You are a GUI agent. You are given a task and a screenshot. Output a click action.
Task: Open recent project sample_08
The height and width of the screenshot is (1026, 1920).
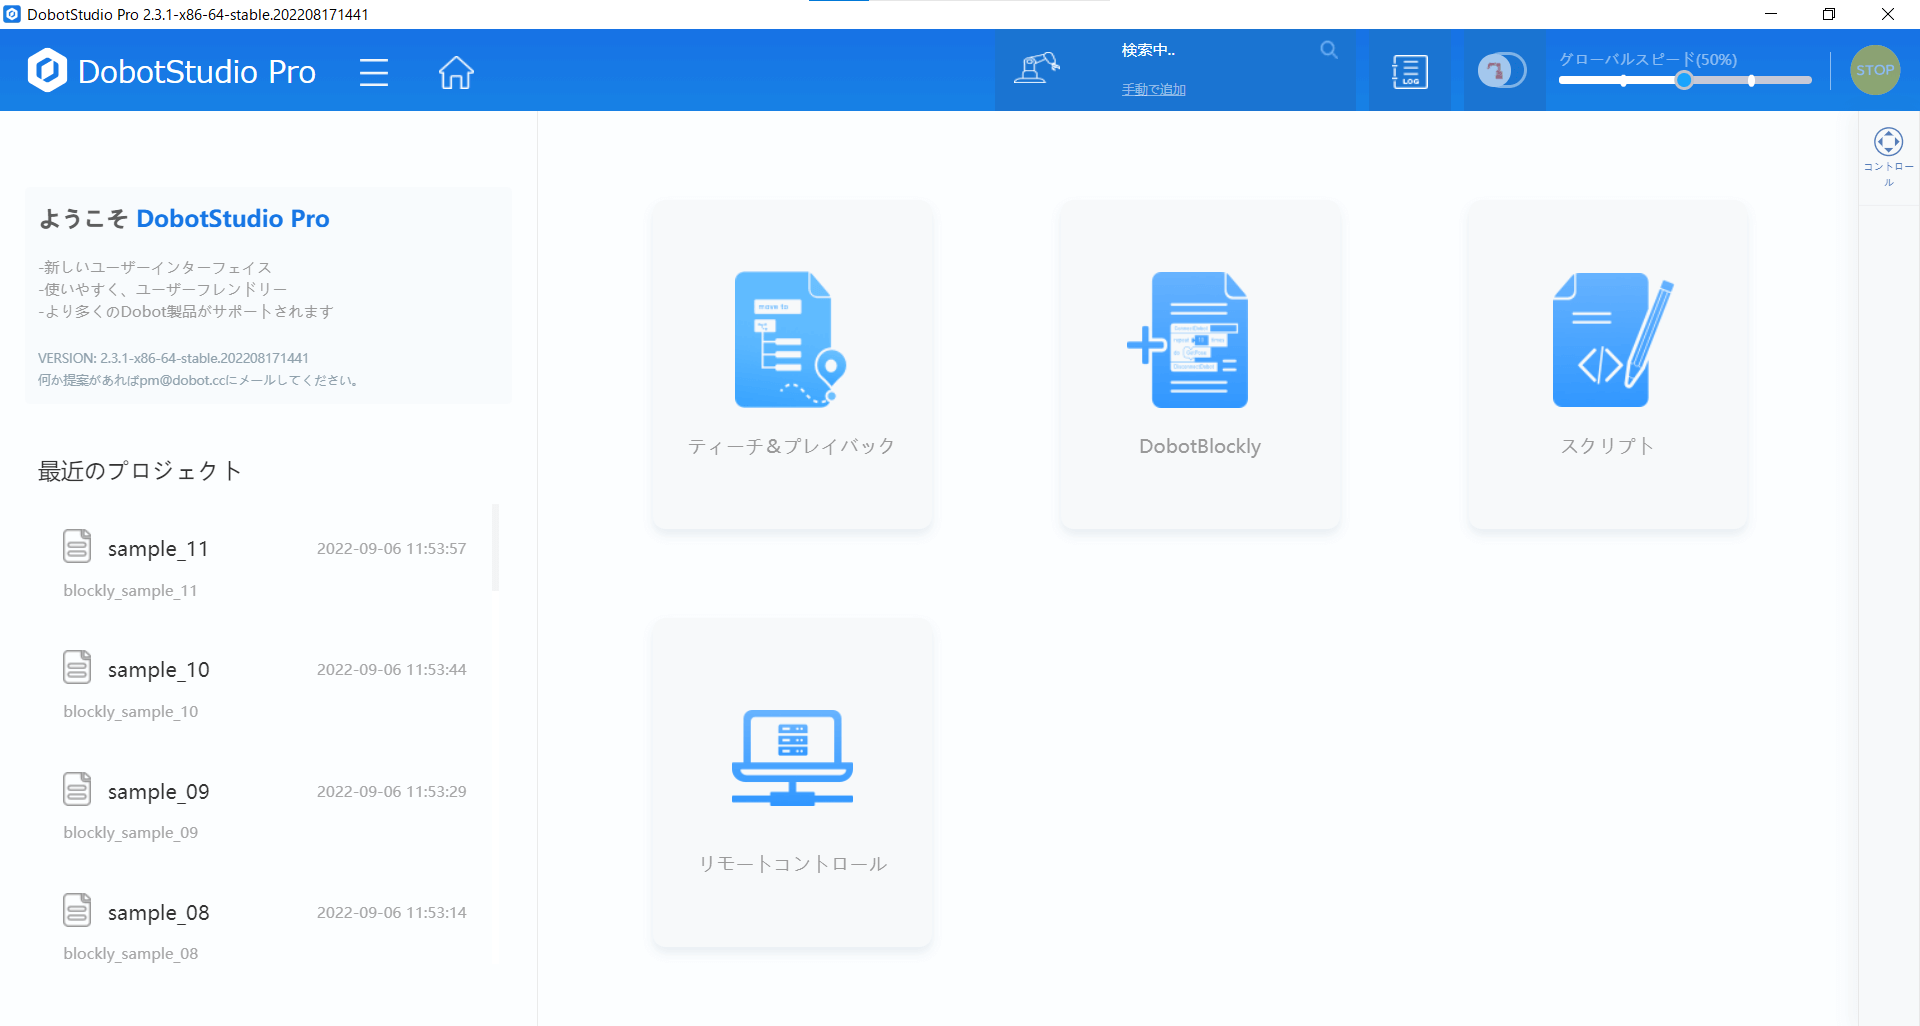(x=158, y=913)
